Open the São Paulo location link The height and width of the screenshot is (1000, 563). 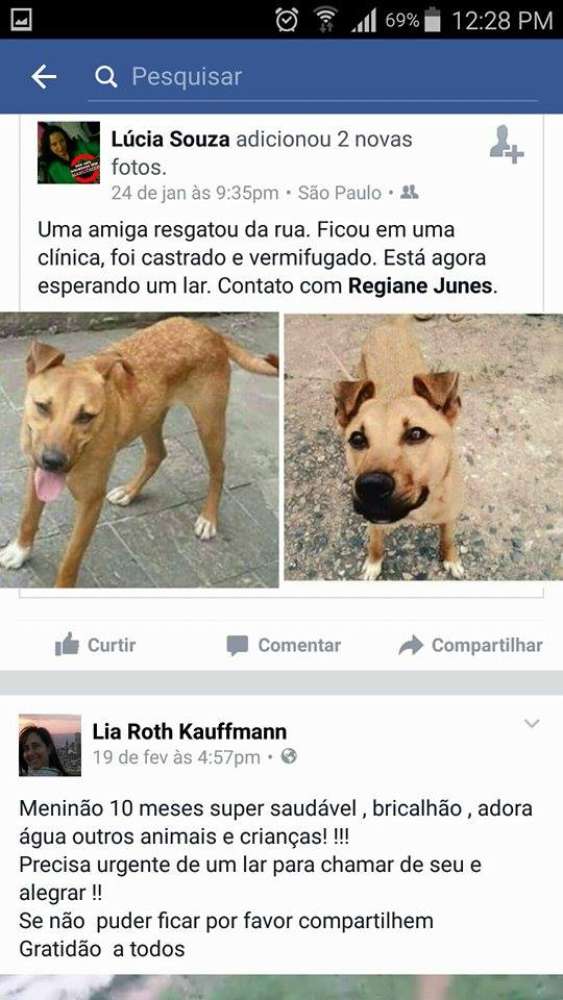click(x=340, y=193)
